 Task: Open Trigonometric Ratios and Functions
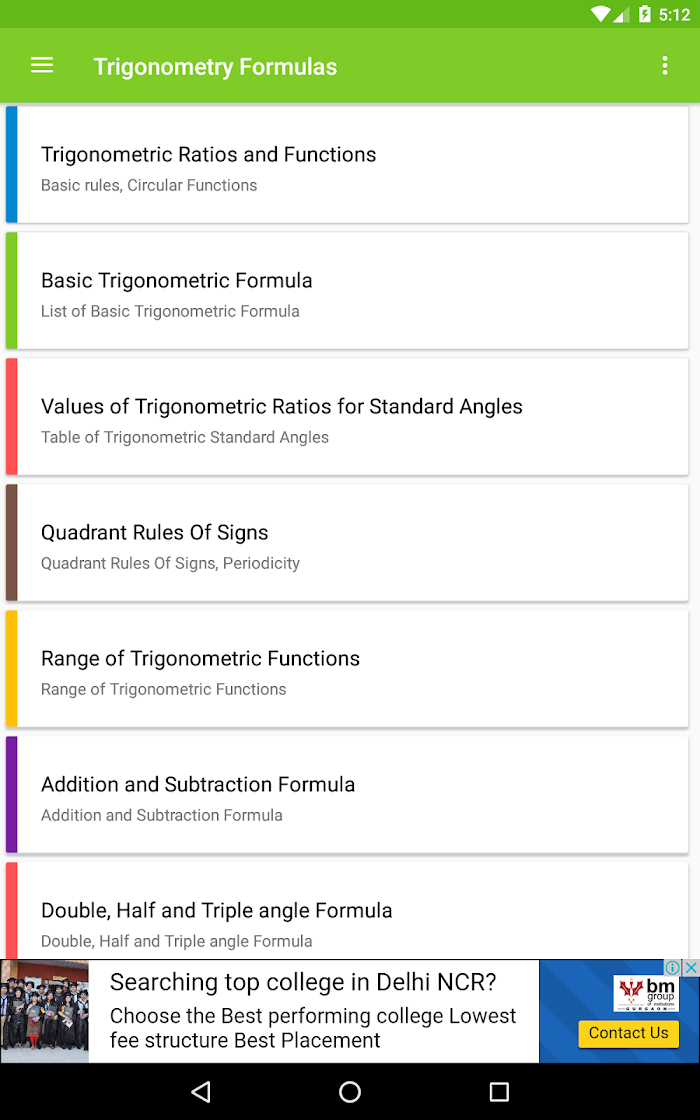pyautogui.click(x=347, y=165)
